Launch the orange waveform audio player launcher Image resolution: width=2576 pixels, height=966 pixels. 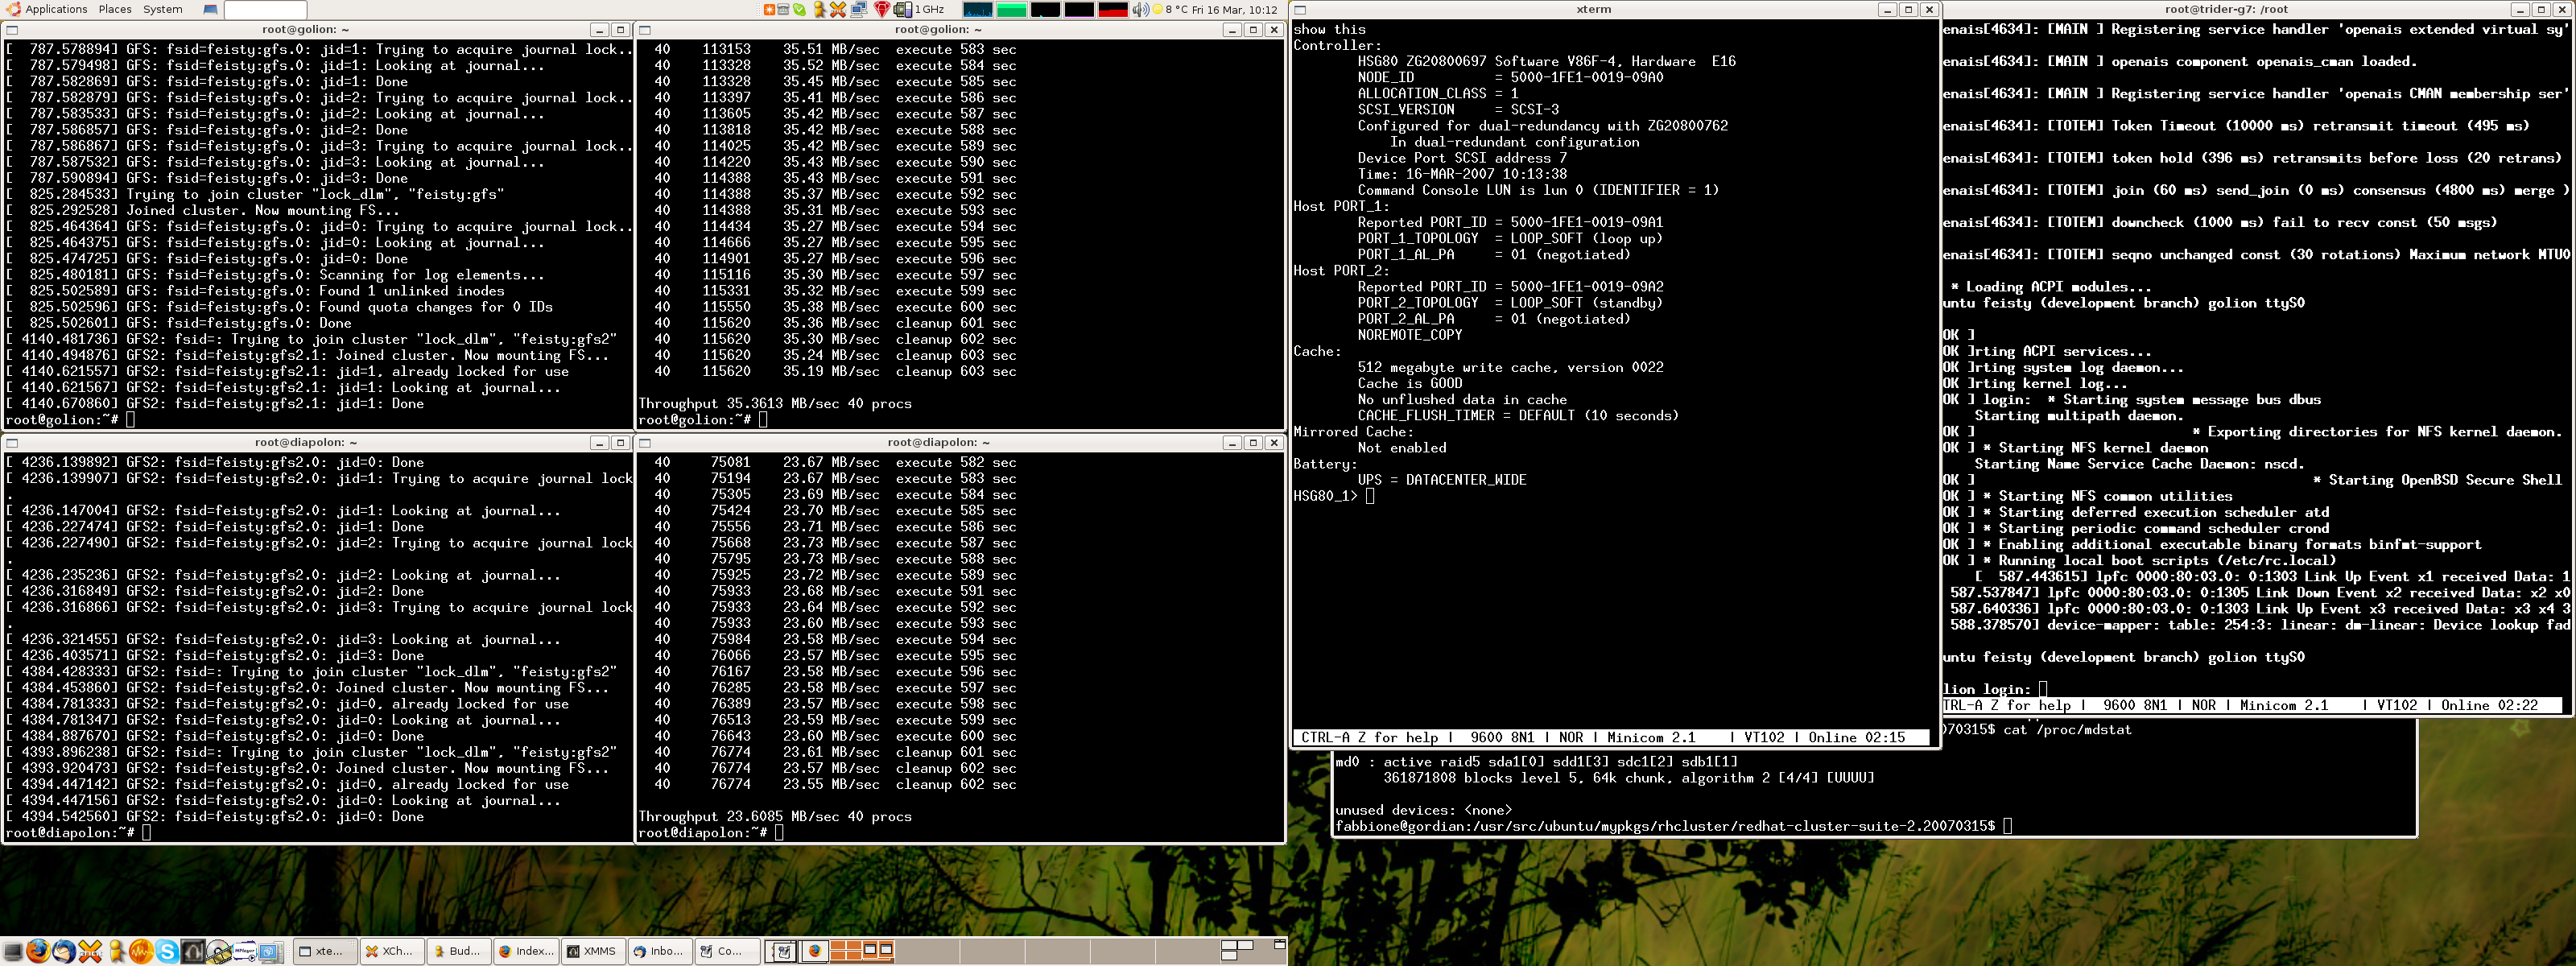[141, 951]
